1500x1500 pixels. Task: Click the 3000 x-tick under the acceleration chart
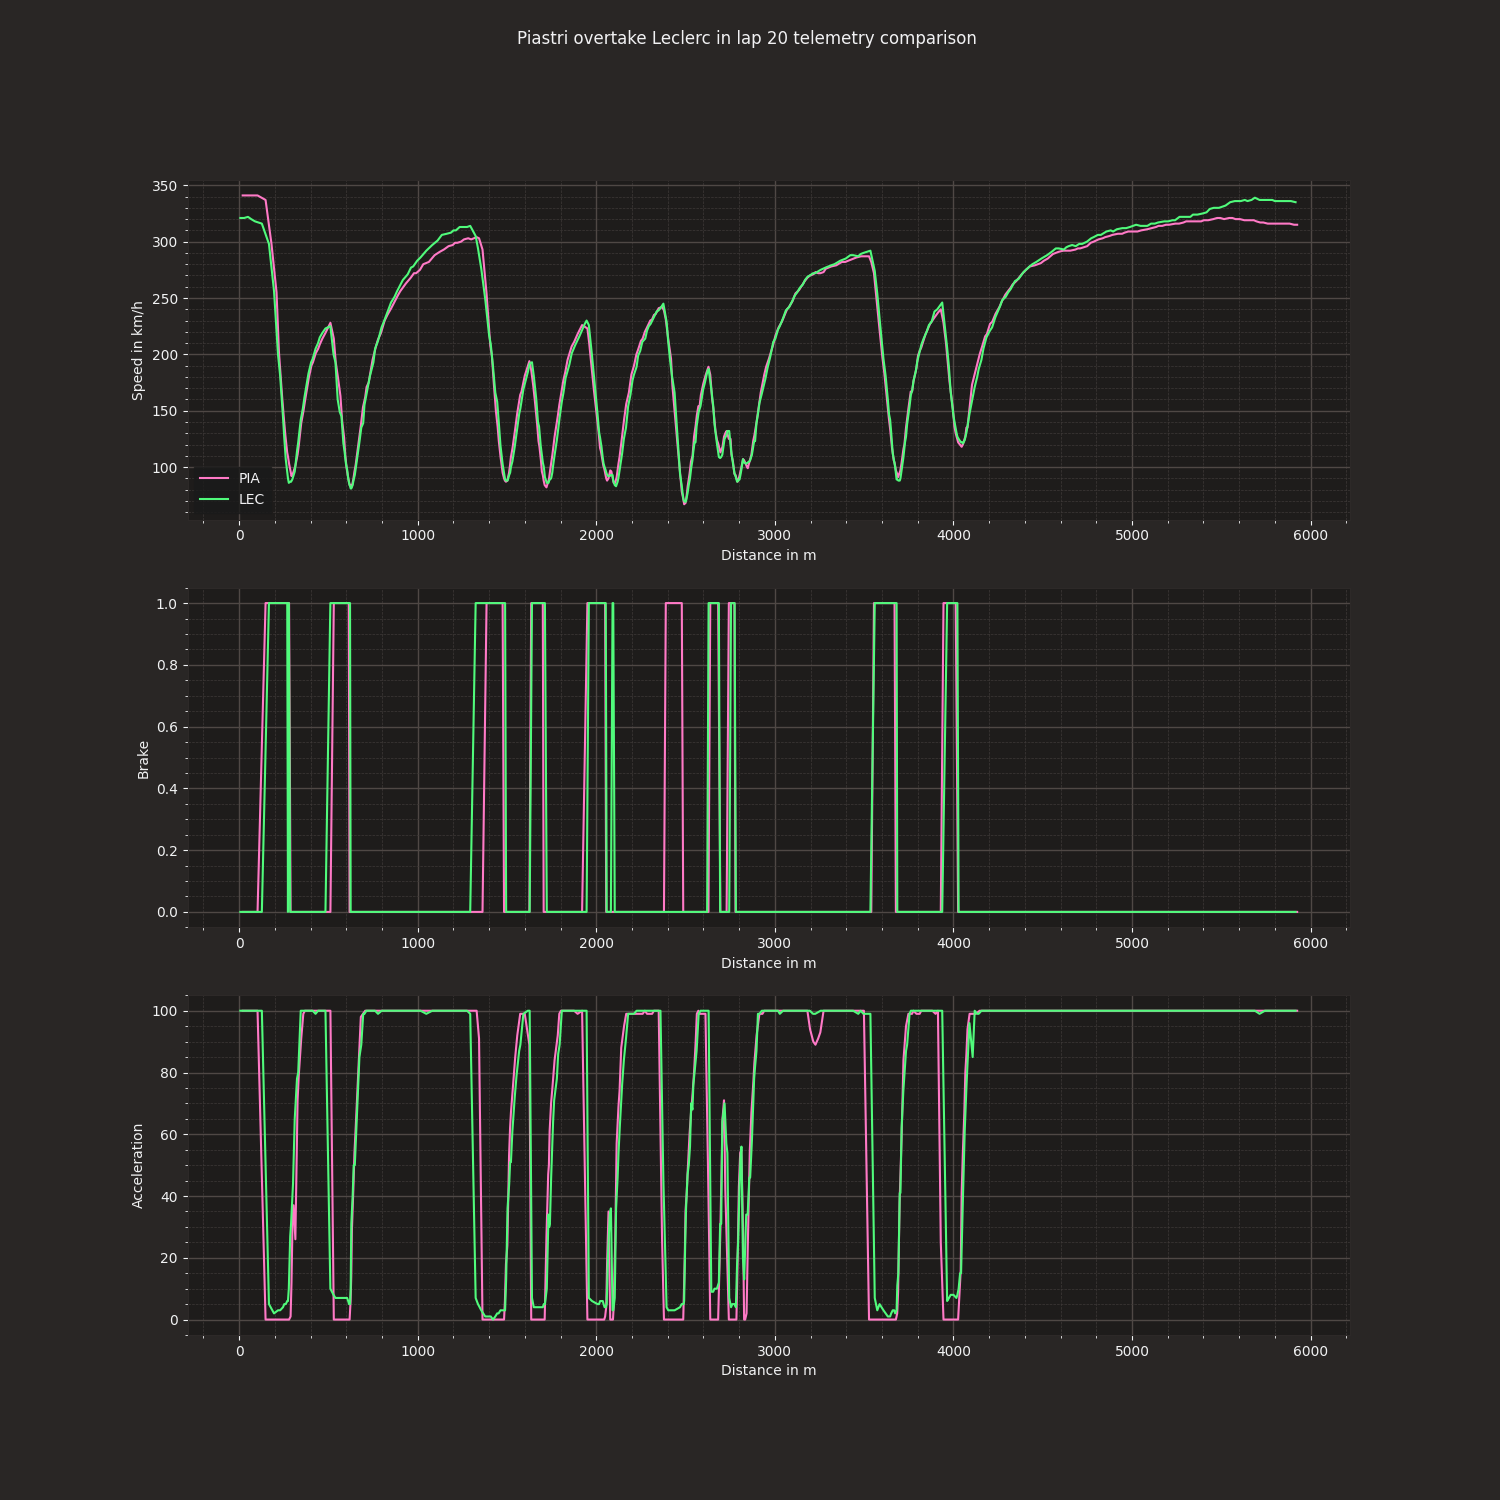pyautogui.click(x=775, y=1351)
